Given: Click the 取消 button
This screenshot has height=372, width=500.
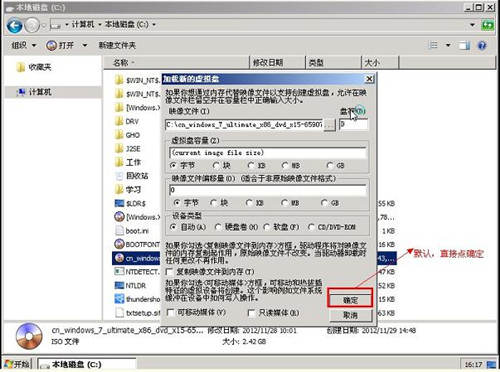Looking at the screenshot, I should tap(350, 315).
